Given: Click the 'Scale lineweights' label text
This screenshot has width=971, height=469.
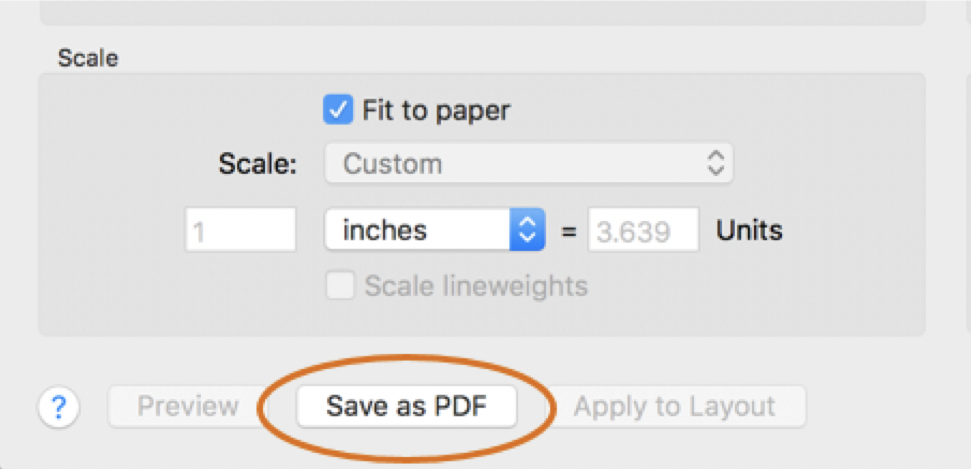Looking at the screenshot, I should [x=475, y=287].
